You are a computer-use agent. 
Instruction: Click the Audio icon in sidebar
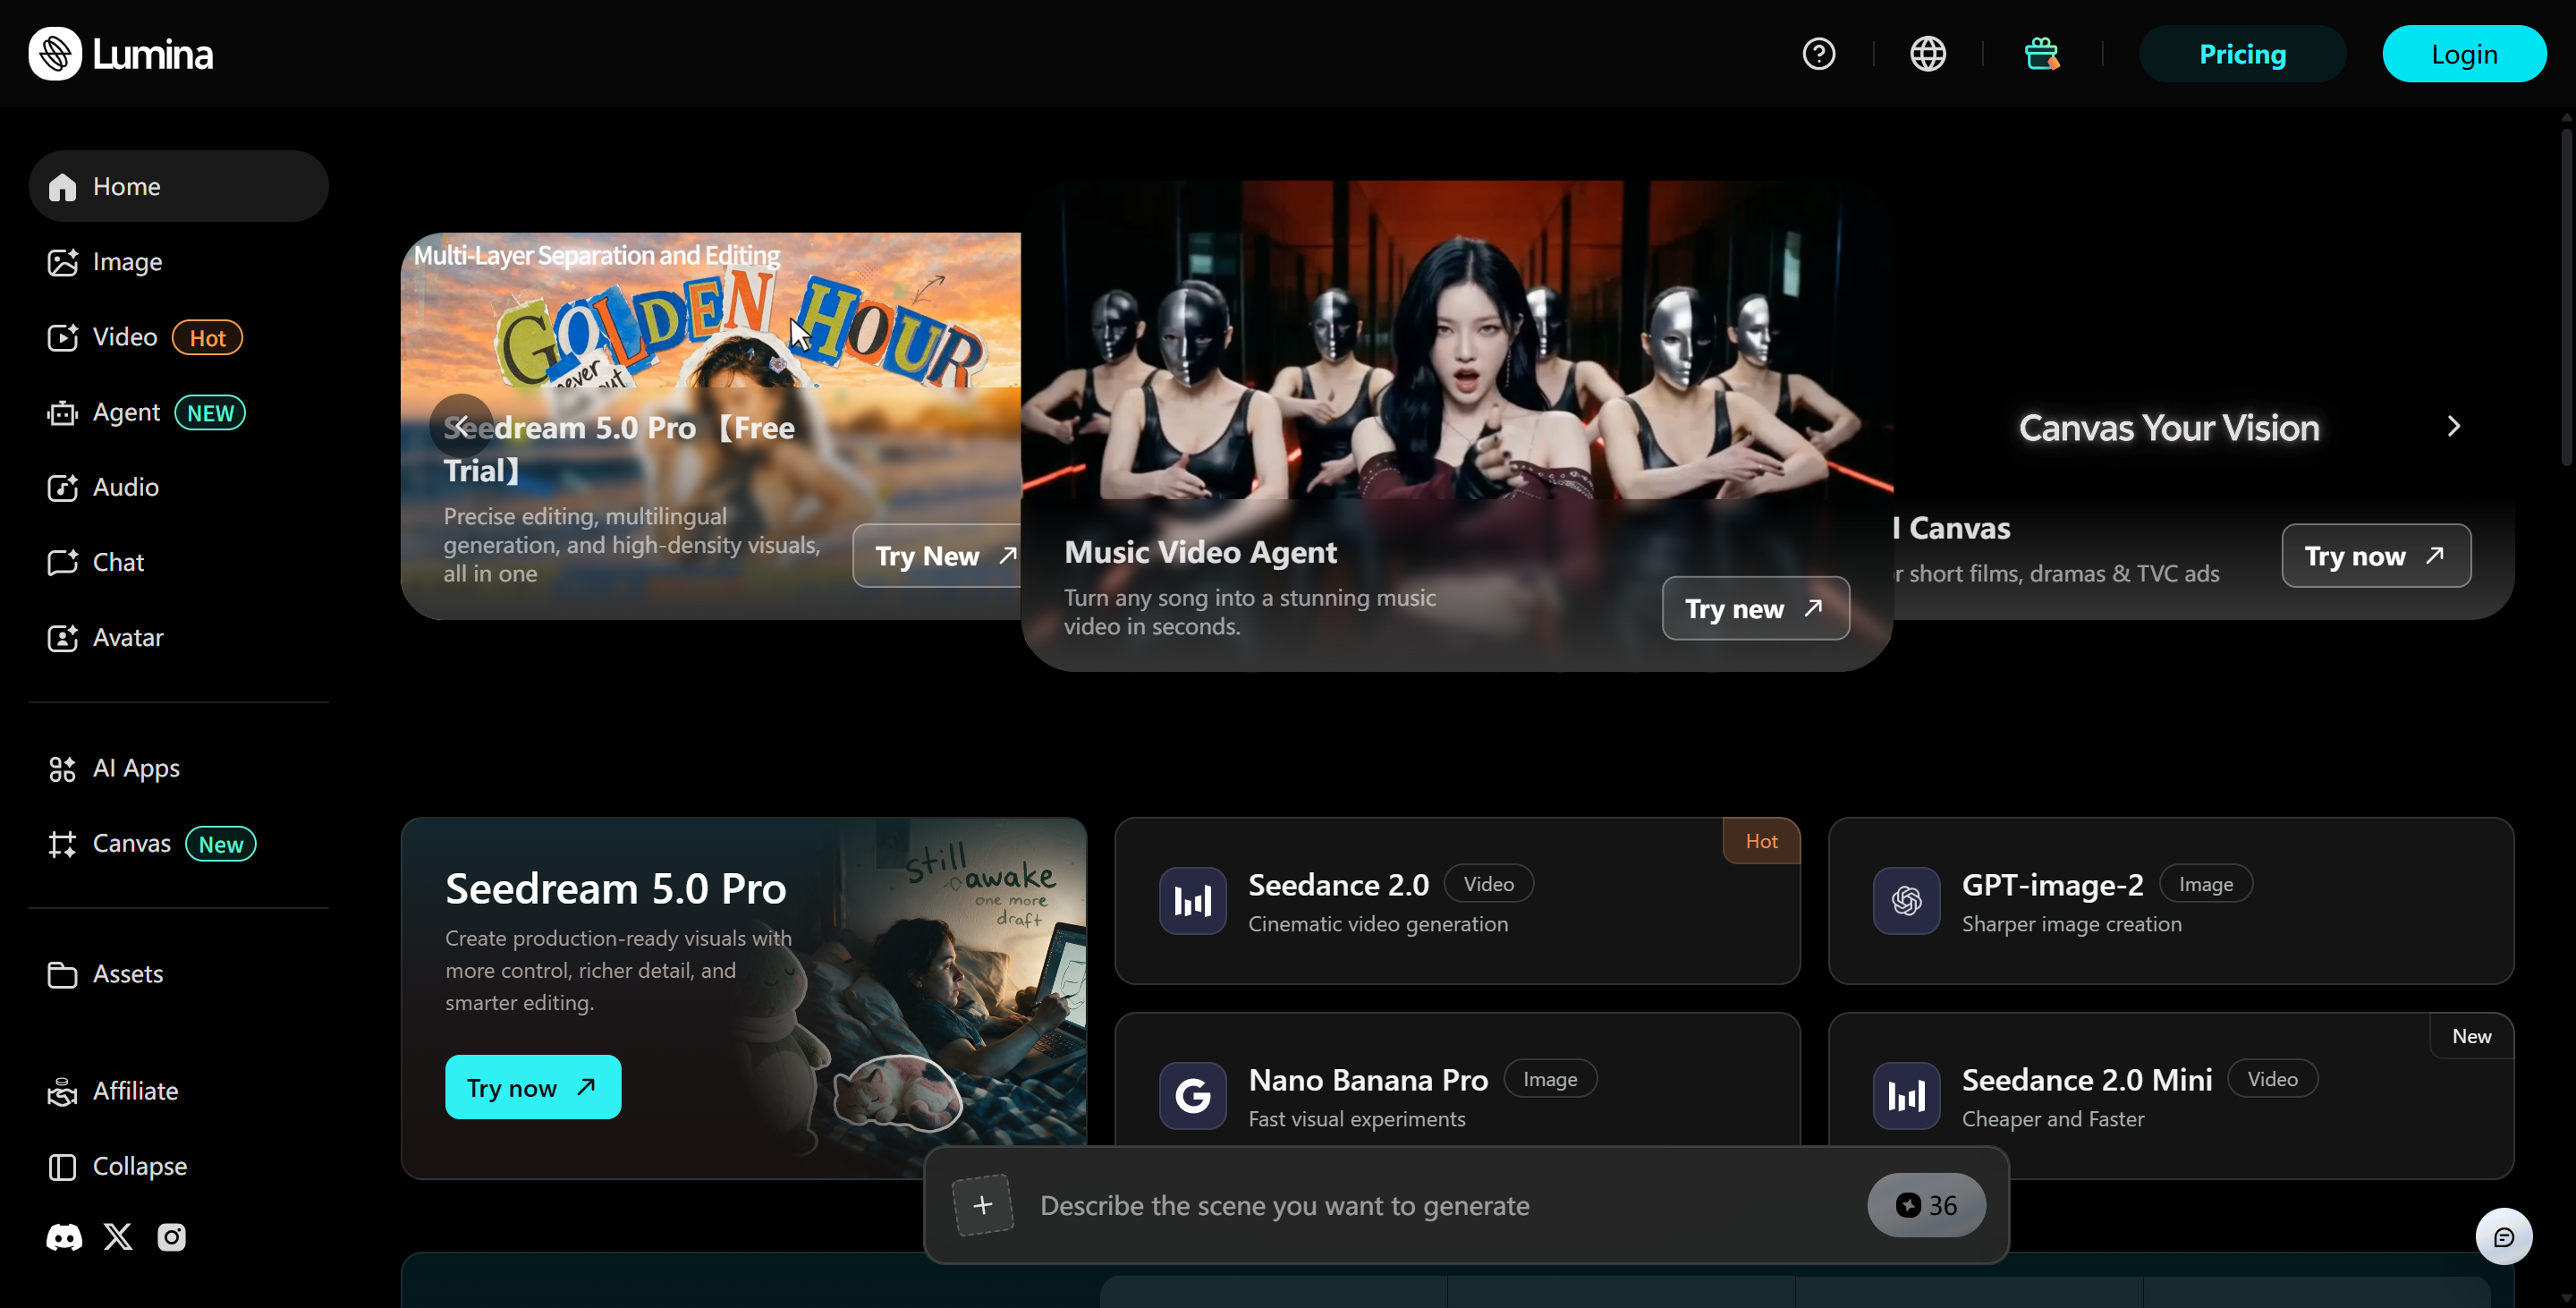click(62, 488)
